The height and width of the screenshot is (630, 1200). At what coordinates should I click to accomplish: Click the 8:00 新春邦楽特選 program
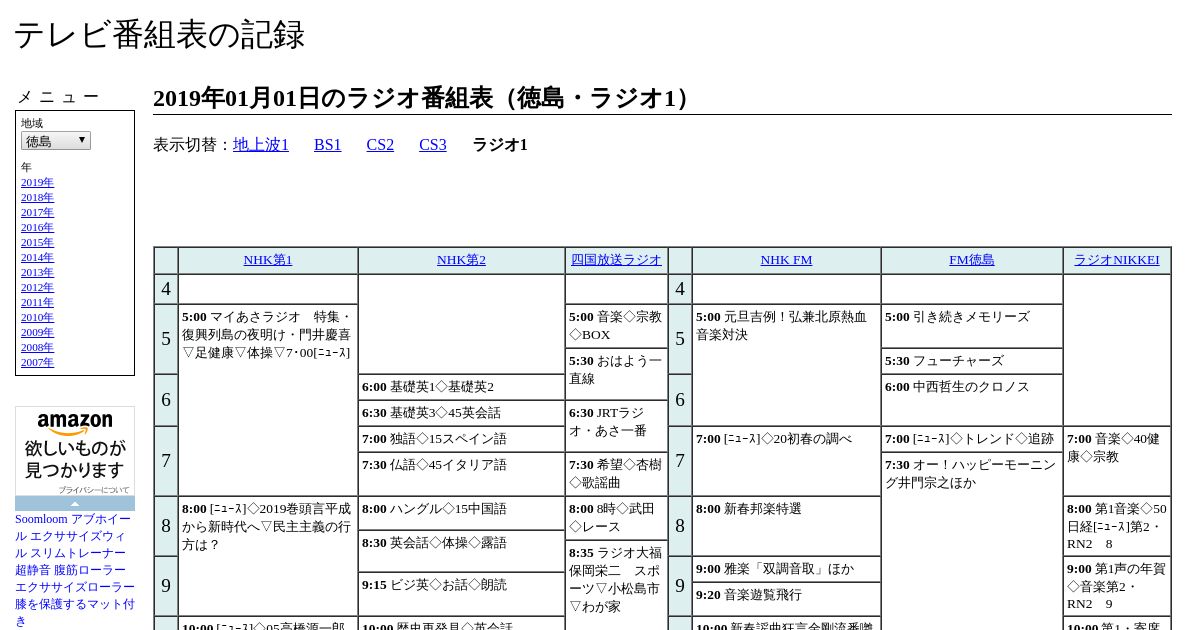786,526
